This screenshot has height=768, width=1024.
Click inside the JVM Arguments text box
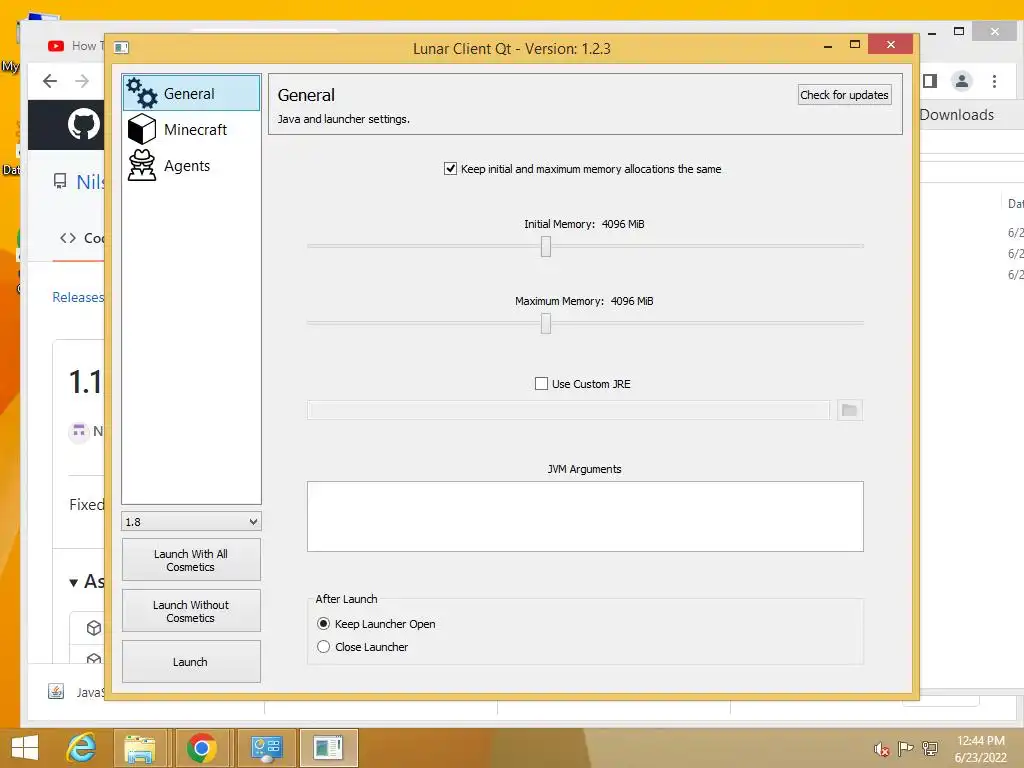coord(585,517)
